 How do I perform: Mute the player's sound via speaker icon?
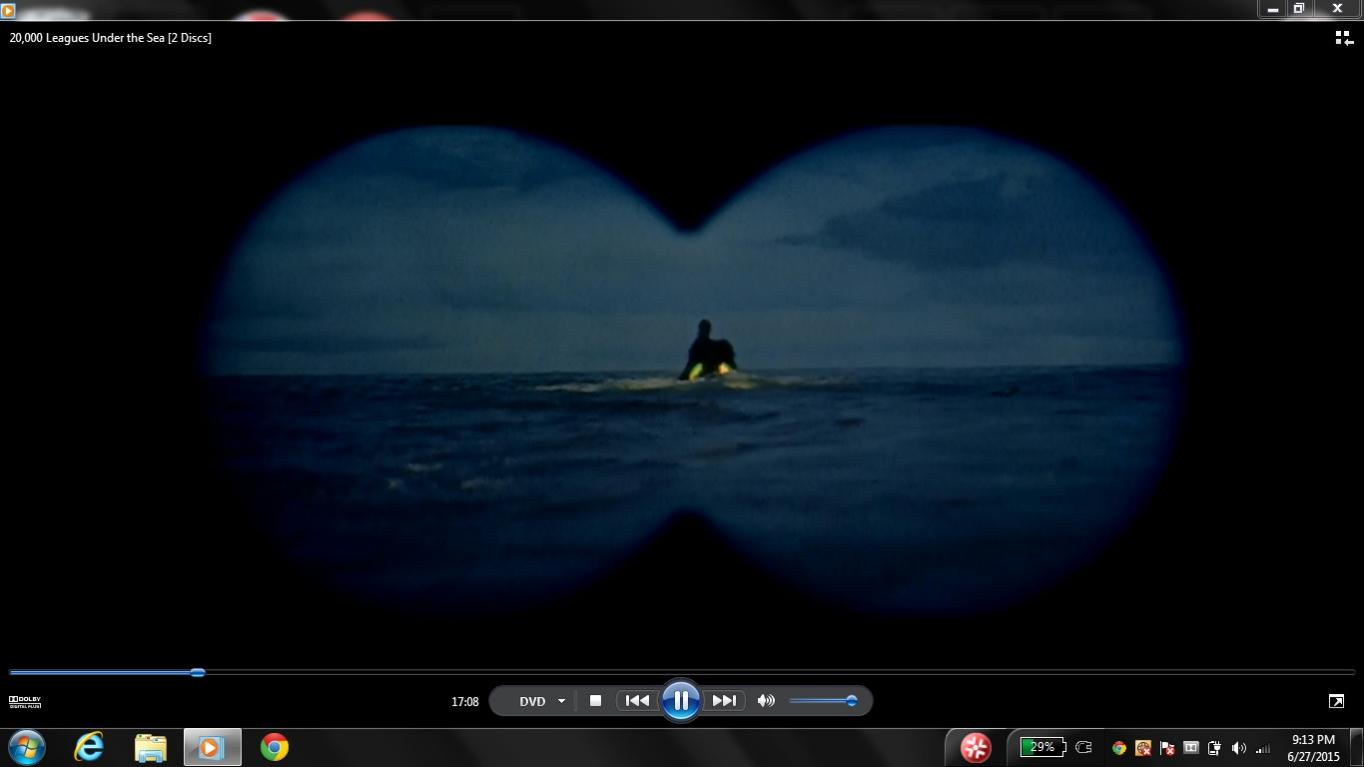(766, 701)
